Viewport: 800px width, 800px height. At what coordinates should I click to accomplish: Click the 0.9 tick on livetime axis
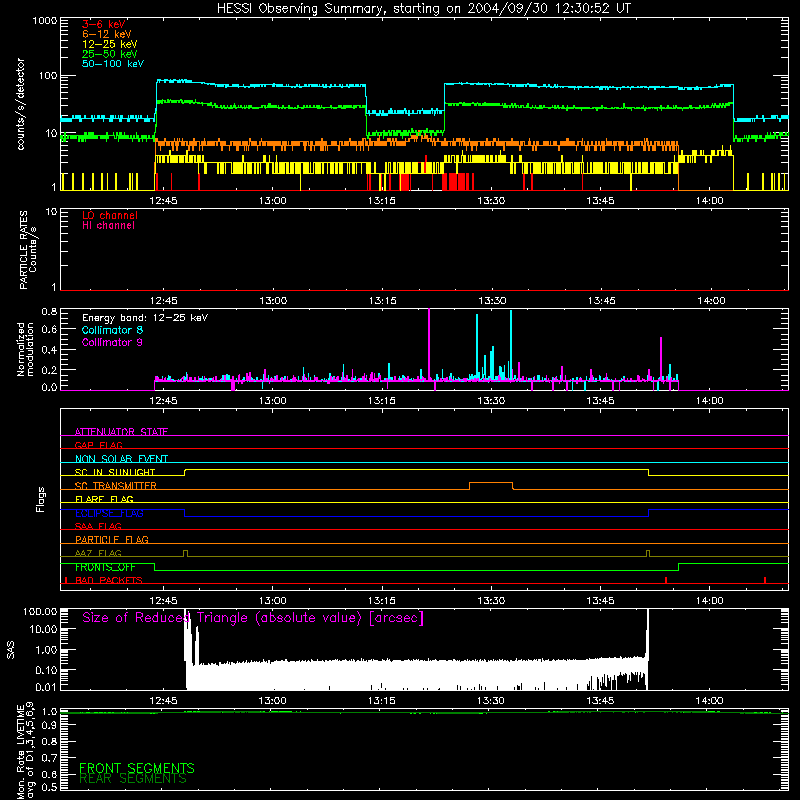(x=49, y=726)
